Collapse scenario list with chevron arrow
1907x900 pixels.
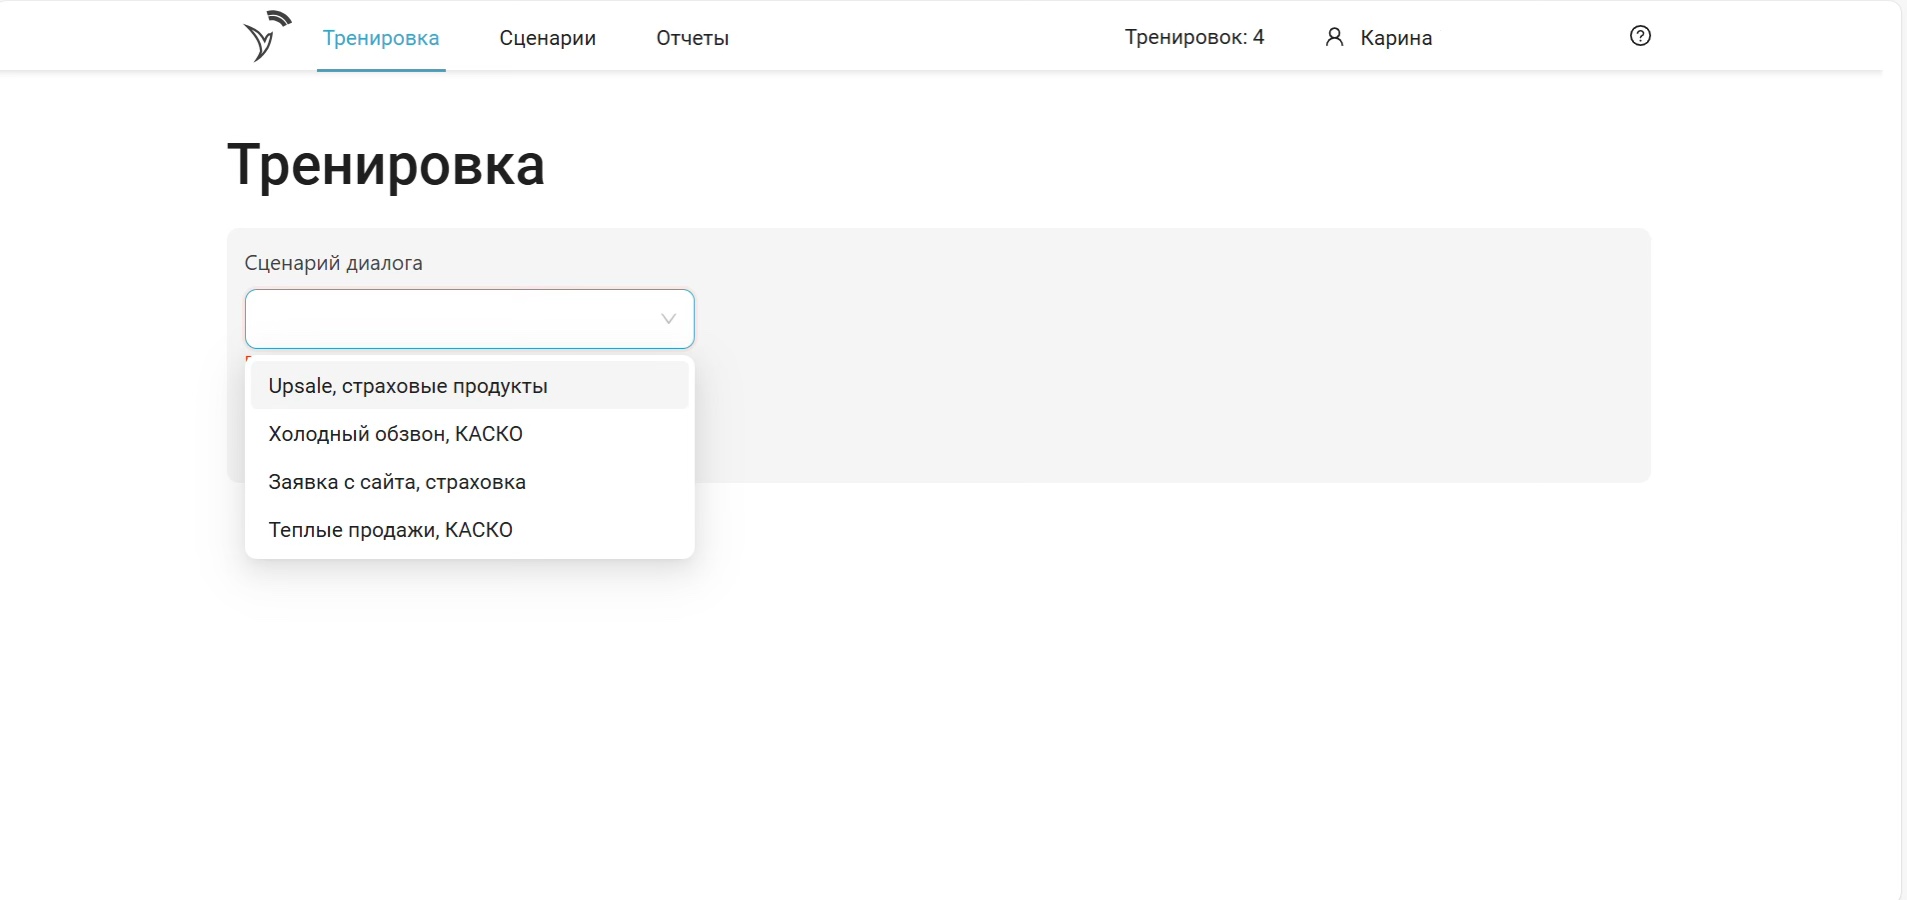[x=668, y=319]
